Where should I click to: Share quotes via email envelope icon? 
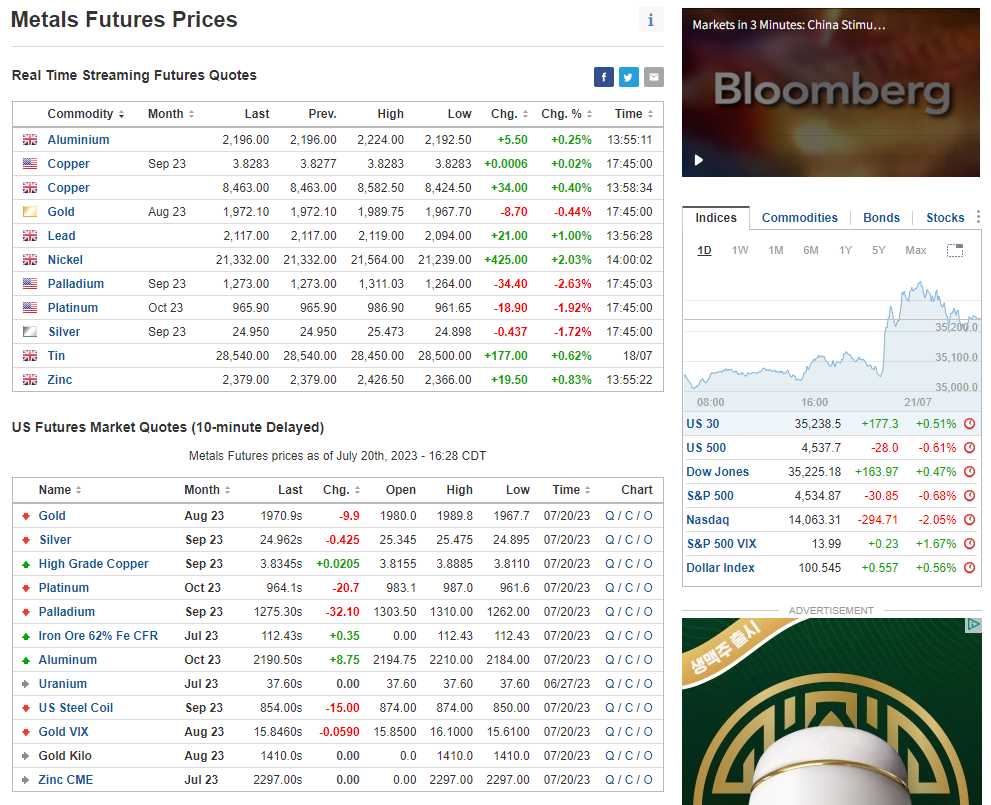654,77
